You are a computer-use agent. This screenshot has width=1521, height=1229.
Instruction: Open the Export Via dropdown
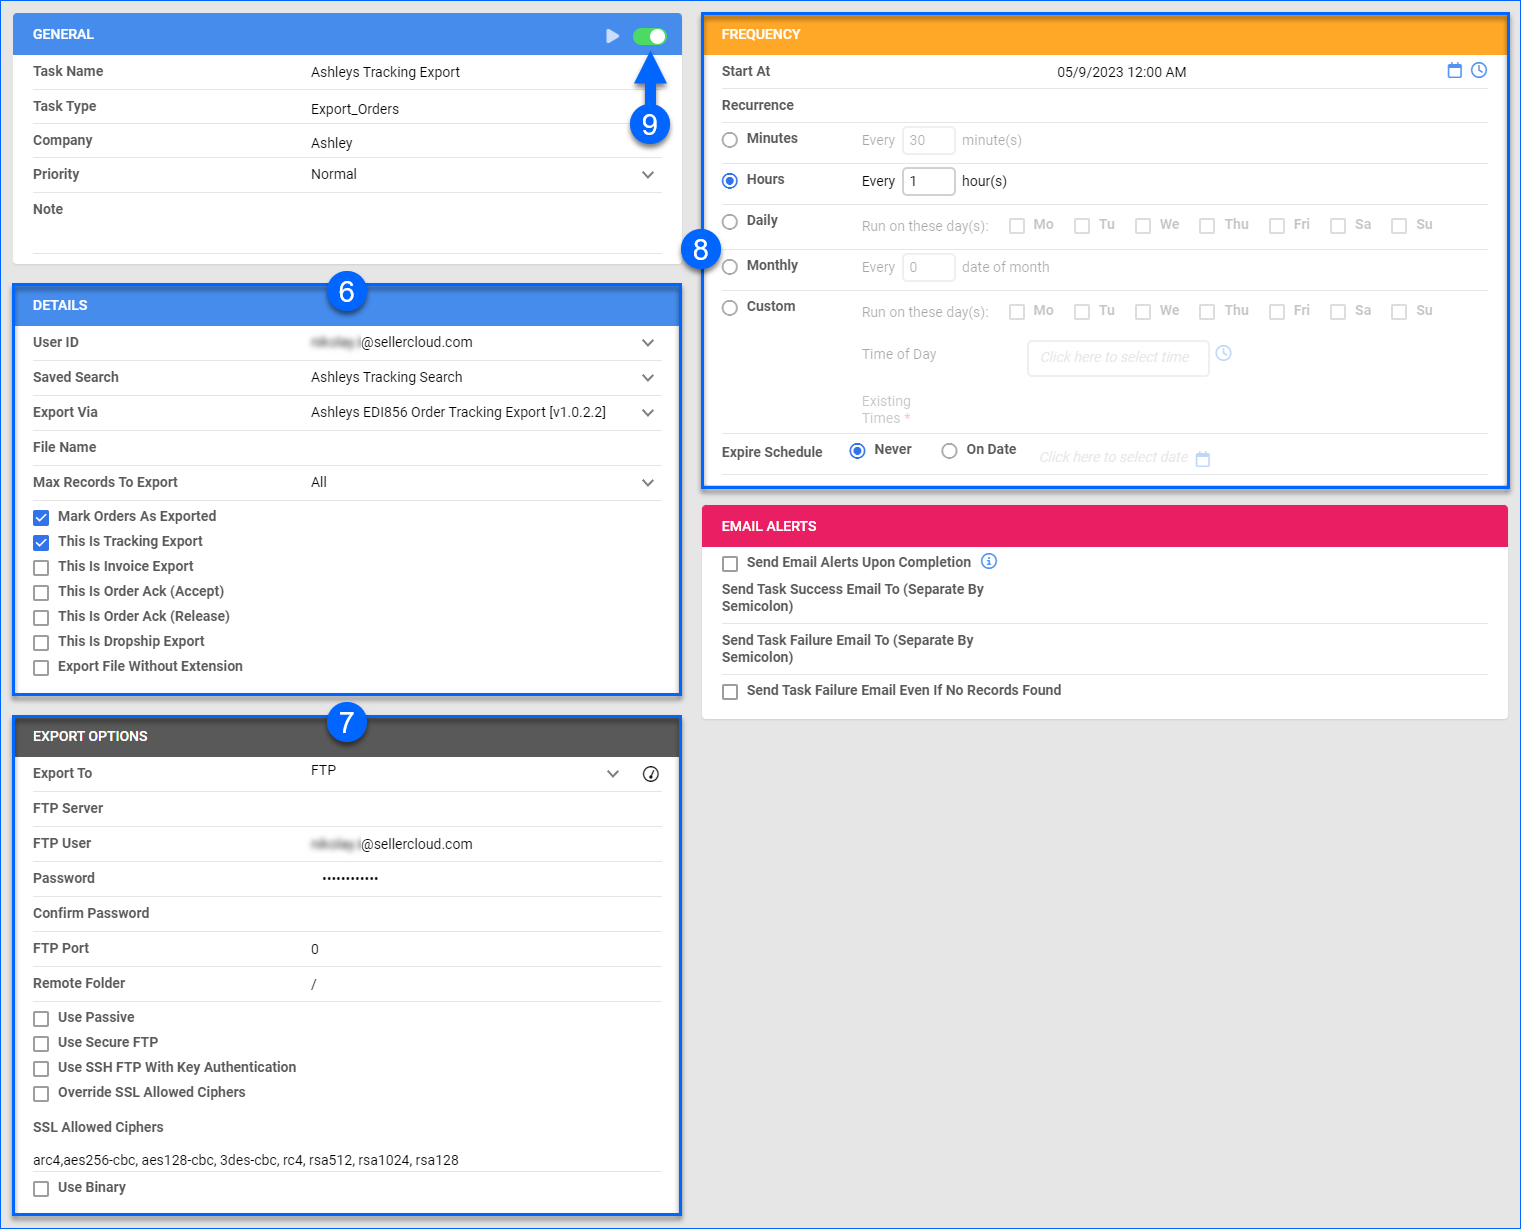(x=648, y=413)
